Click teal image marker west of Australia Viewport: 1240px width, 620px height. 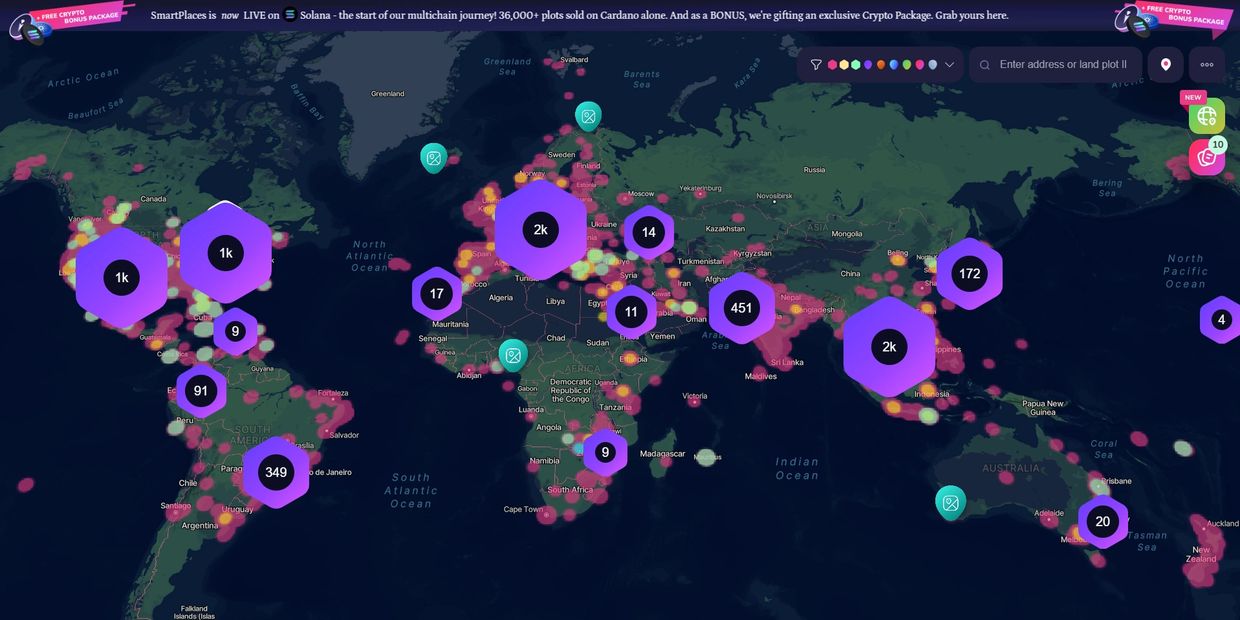coord(950,502)
